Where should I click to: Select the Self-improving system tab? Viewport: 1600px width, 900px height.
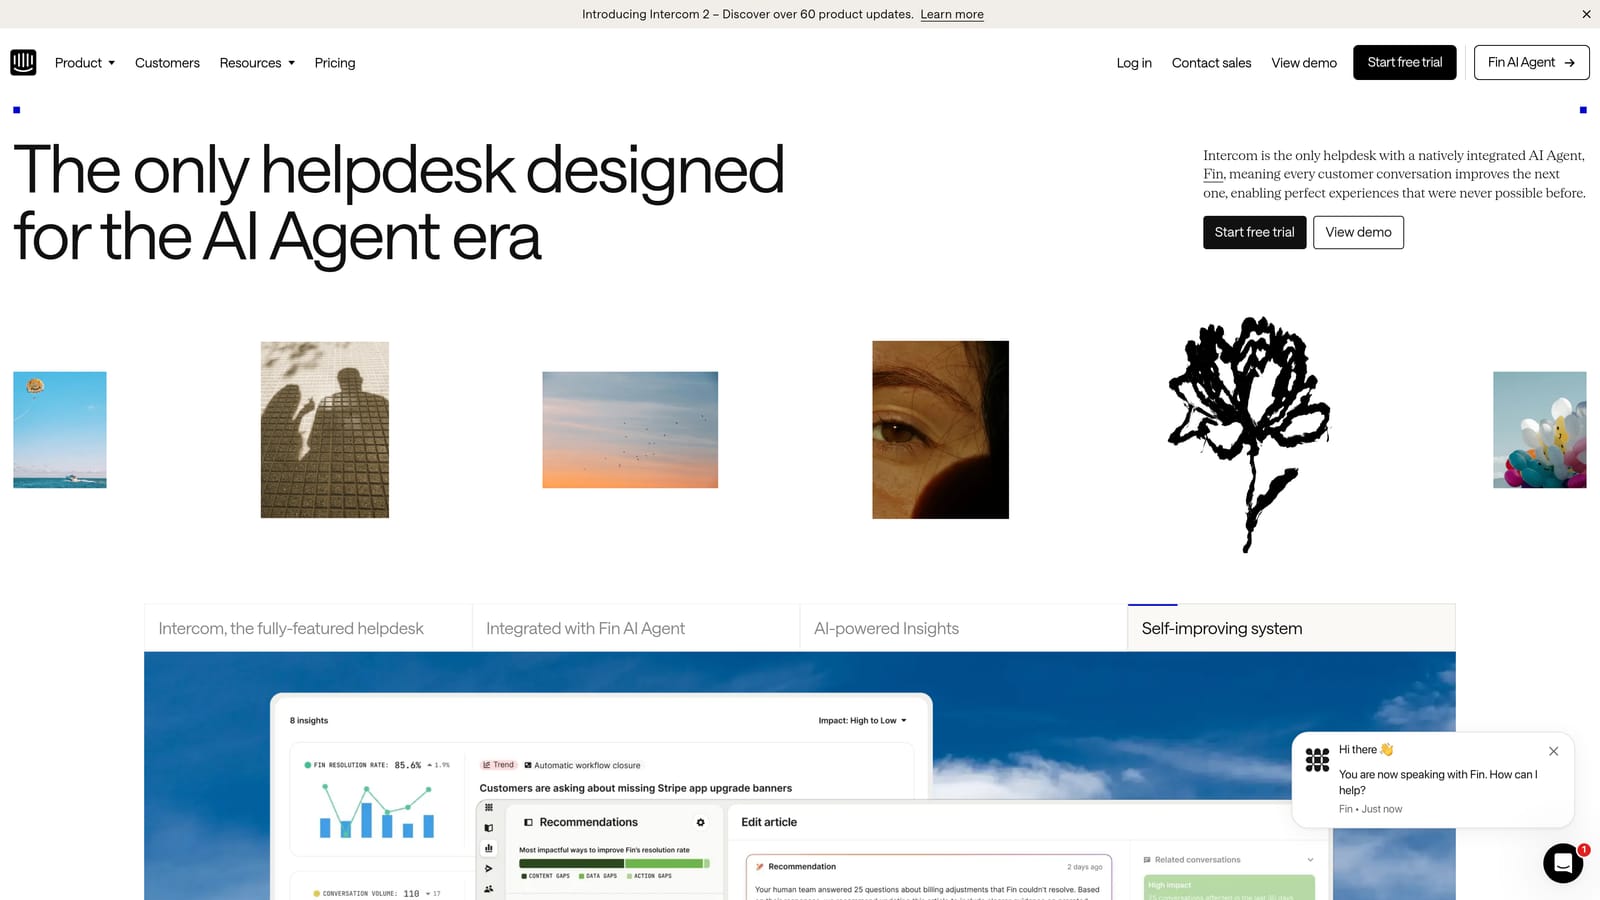(1291, 628)
